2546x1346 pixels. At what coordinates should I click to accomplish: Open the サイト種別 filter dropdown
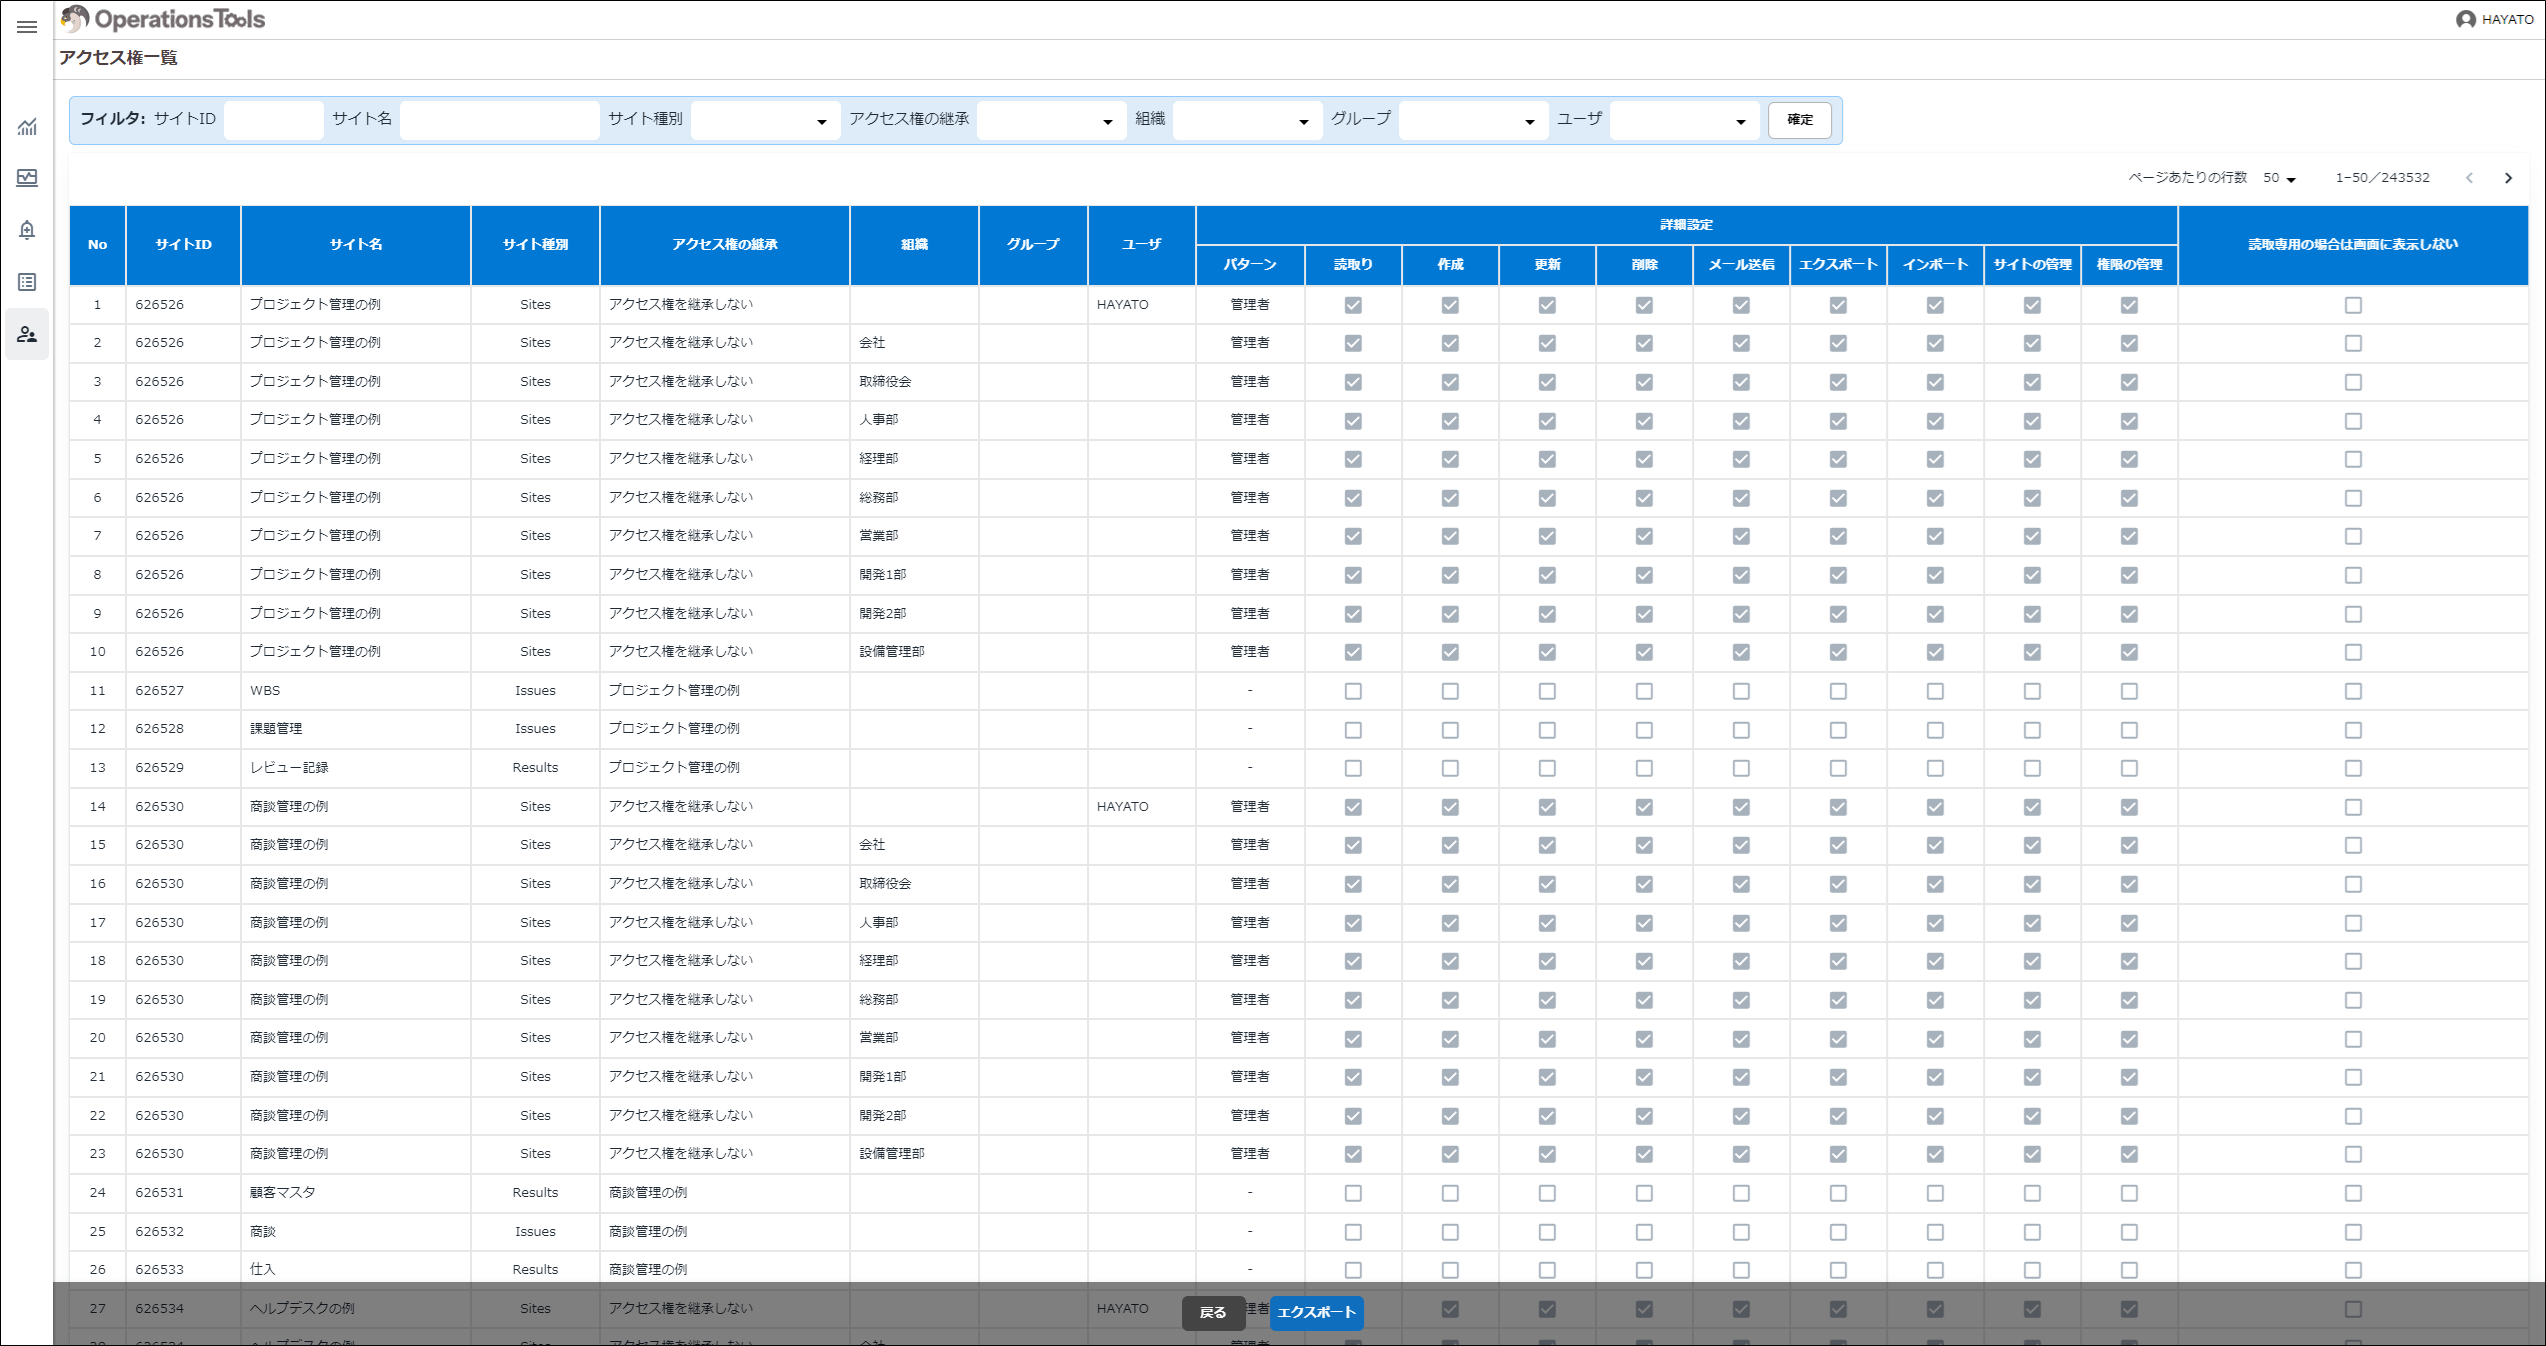[765, 121]
